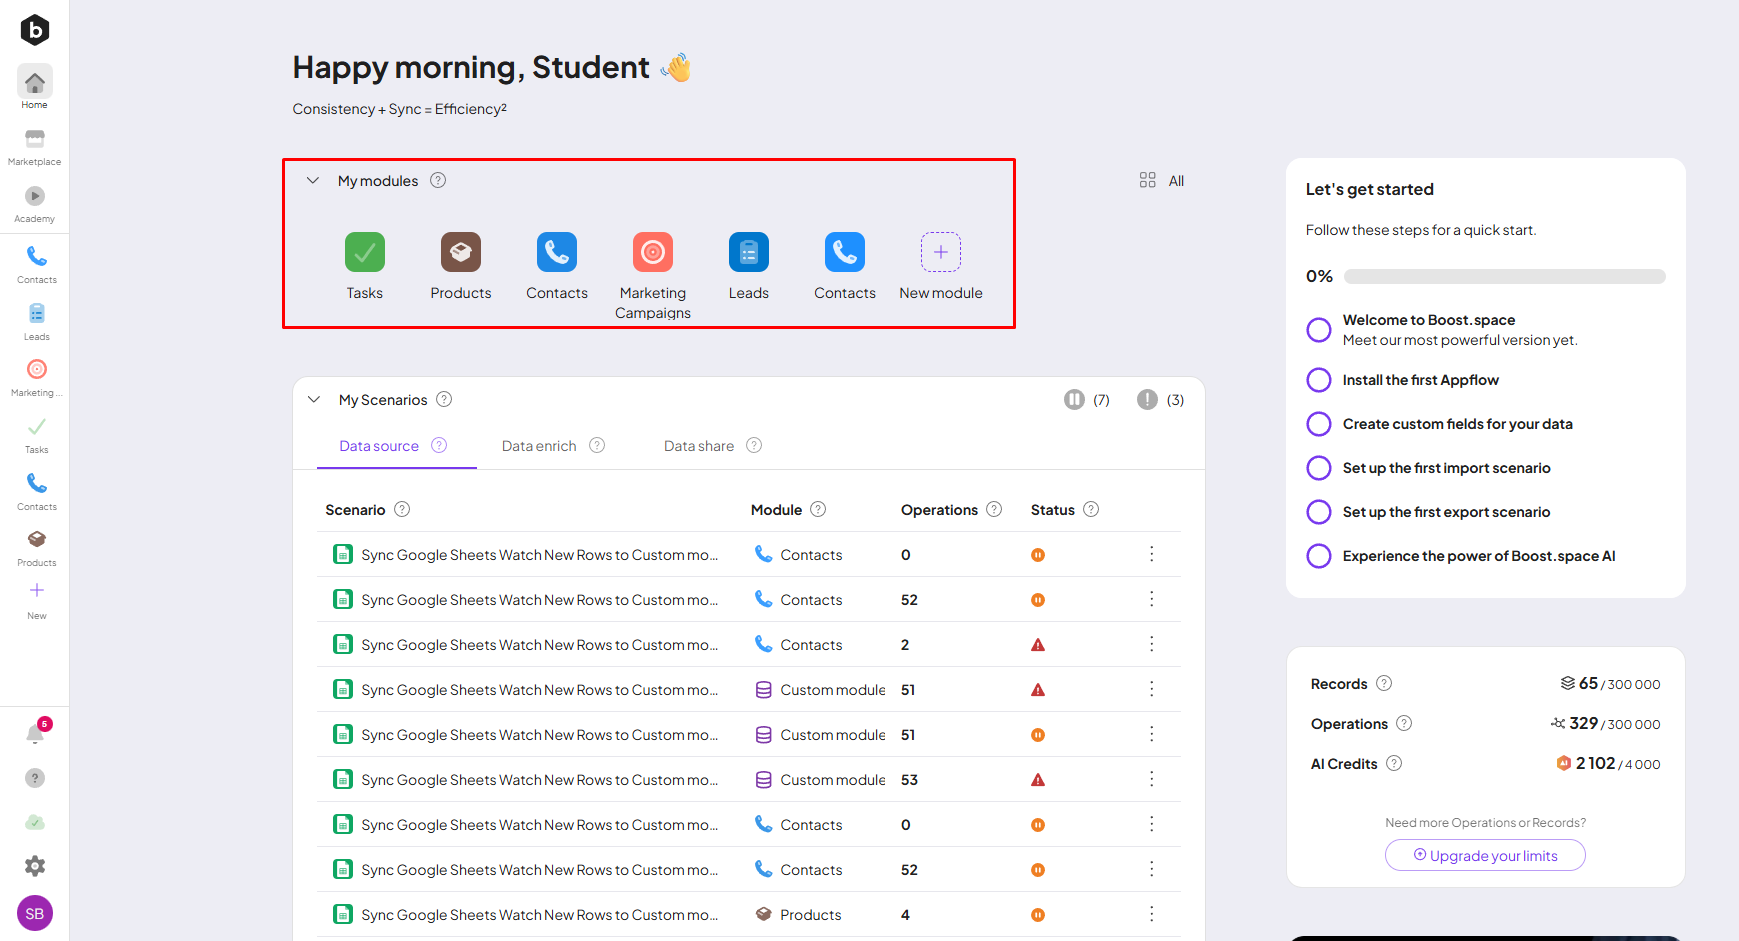Check the Welcome to Boost.space step circle
This screenshot has height=941, width=1739.
[x=1319, y=330]
